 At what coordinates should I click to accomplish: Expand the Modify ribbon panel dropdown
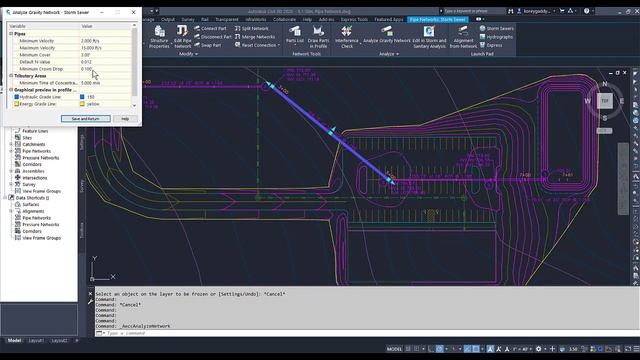(x=188, y=54)
